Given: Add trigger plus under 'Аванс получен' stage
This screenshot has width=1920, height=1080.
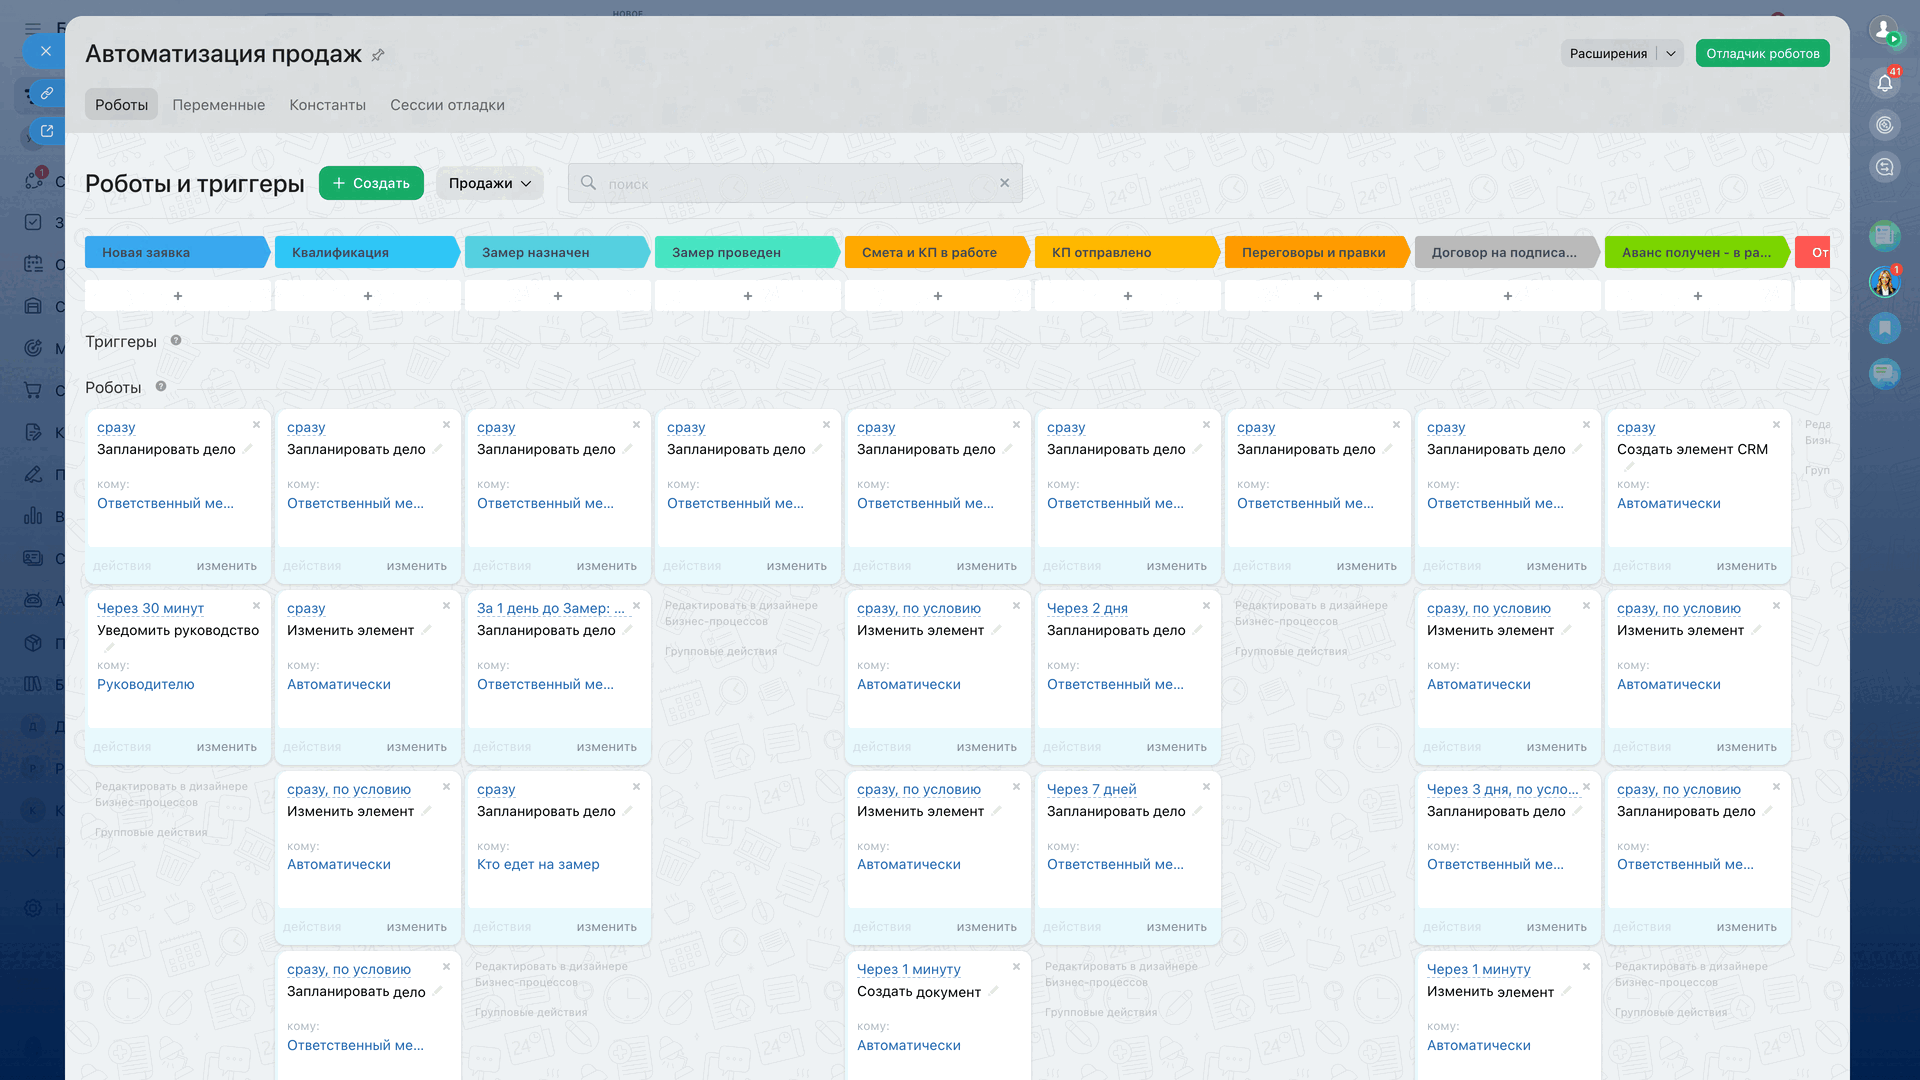Looking at the screenshot, I should point(1698,296).
